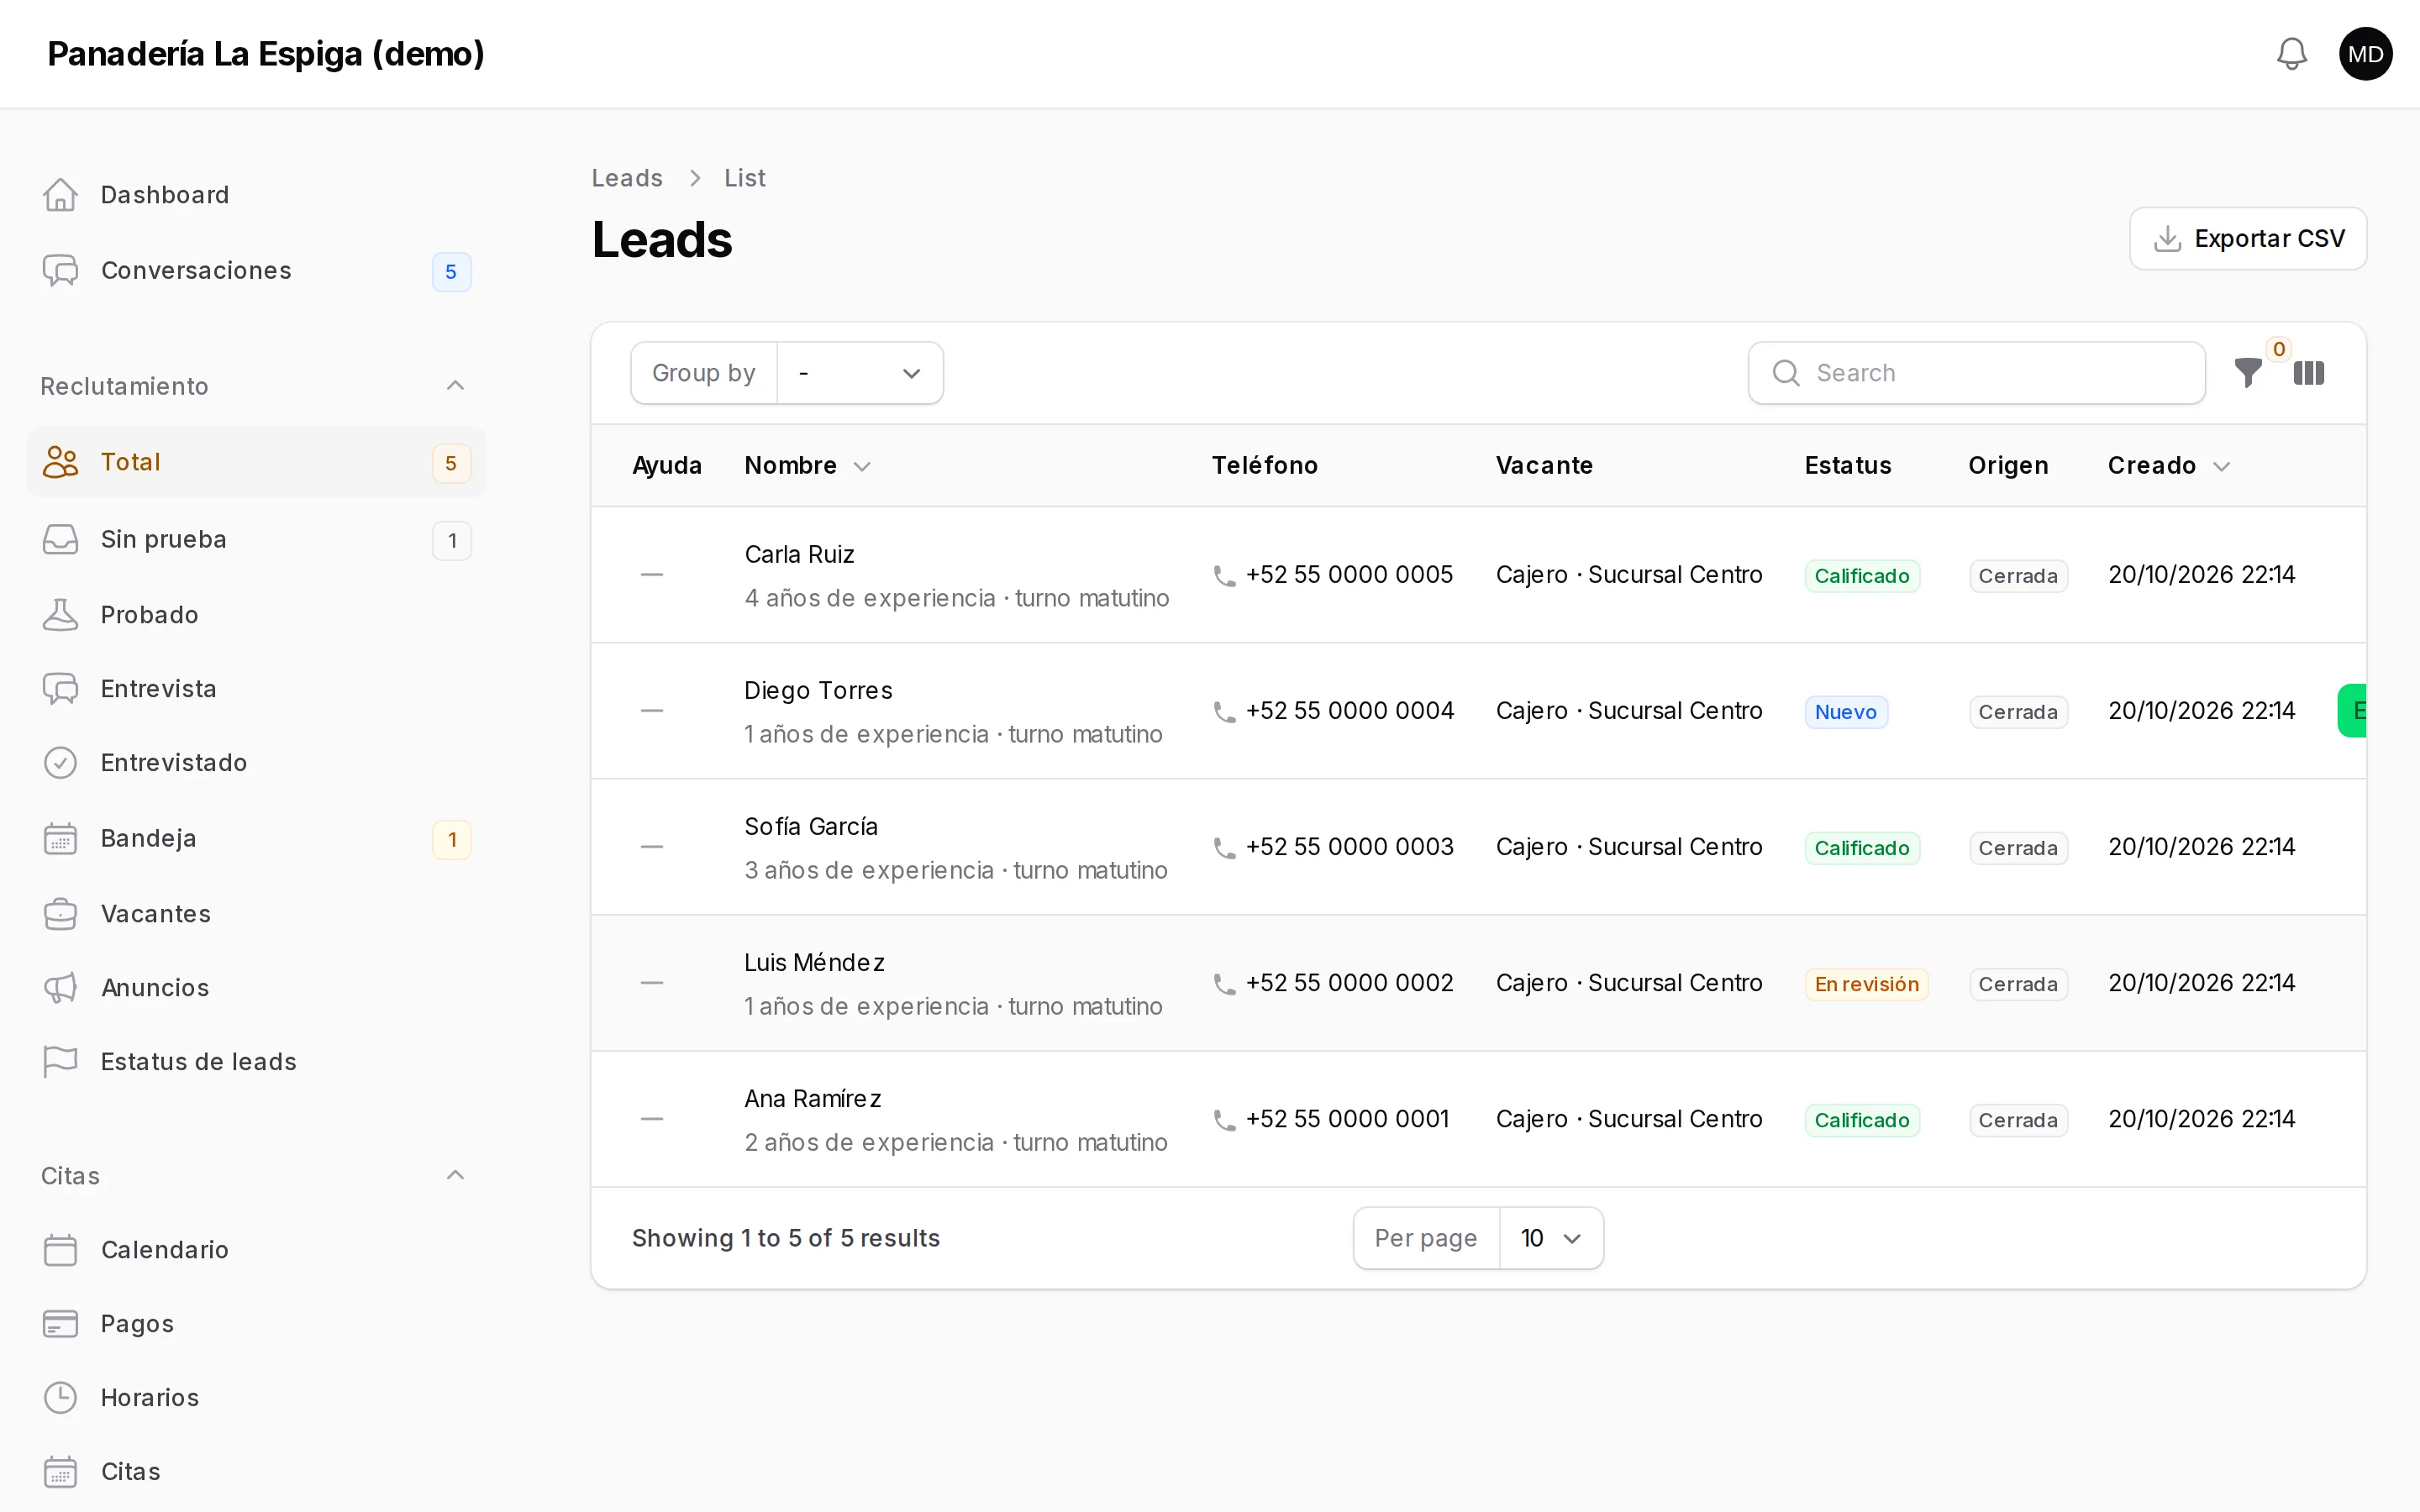The height and width of the screenshot is (1512, 2420).
Task: Open the Per page dropdown
Action: point(1551,1238)
